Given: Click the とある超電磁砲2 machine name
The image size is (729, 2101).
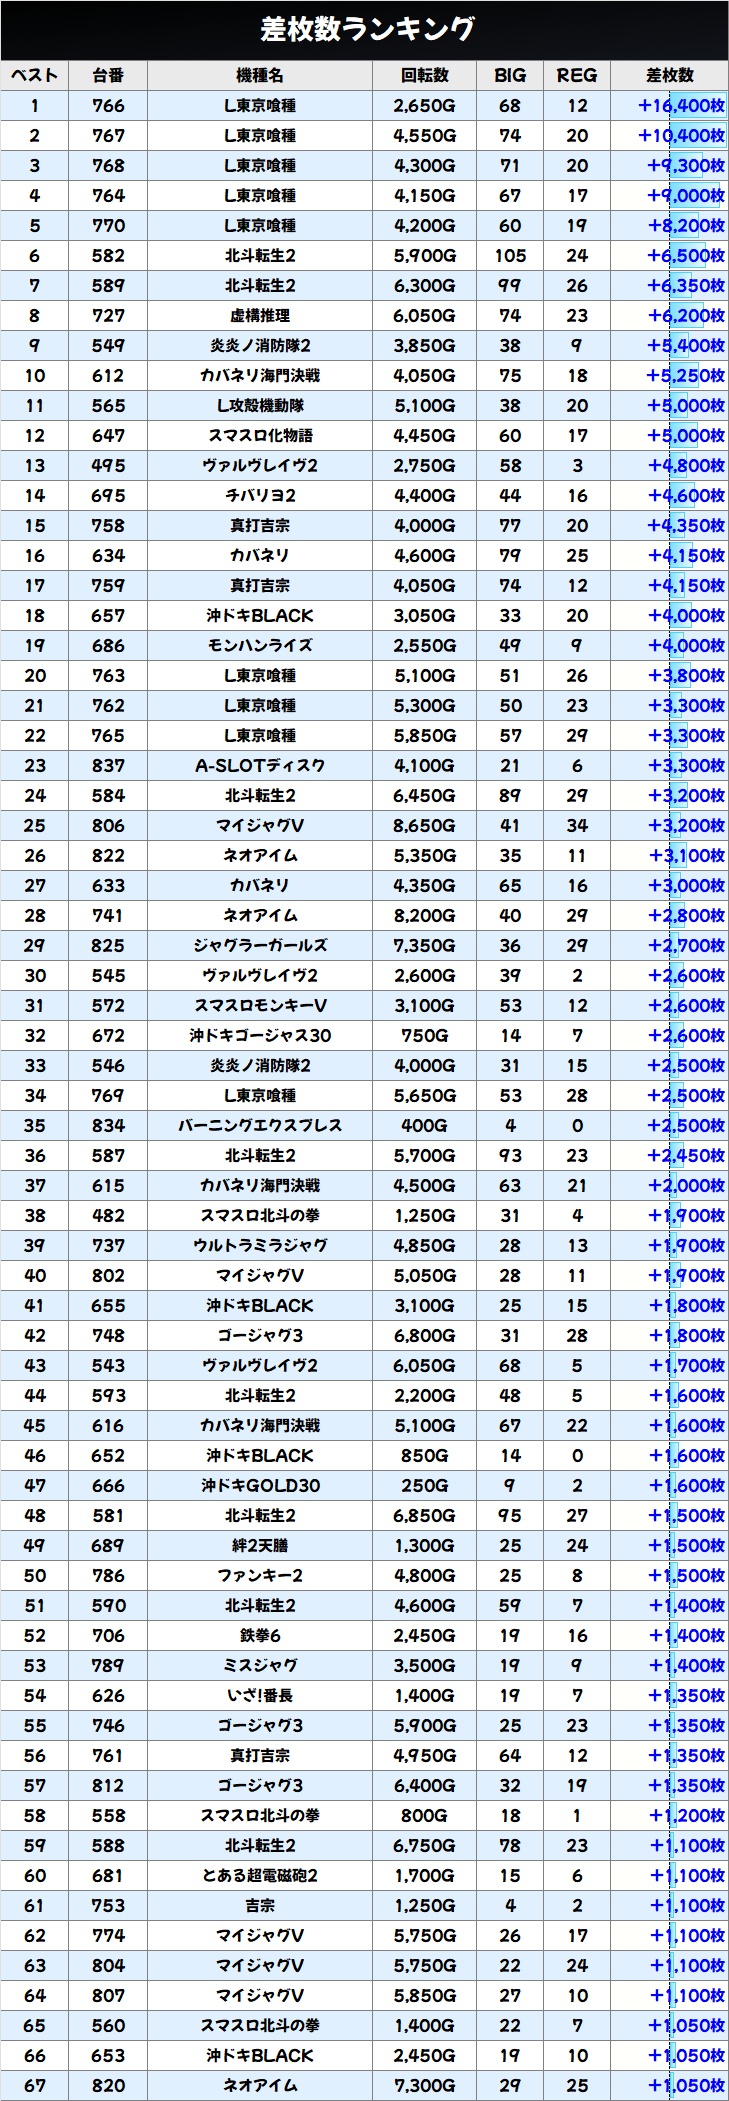Looking at the screenshot, I should (260, 1876).
